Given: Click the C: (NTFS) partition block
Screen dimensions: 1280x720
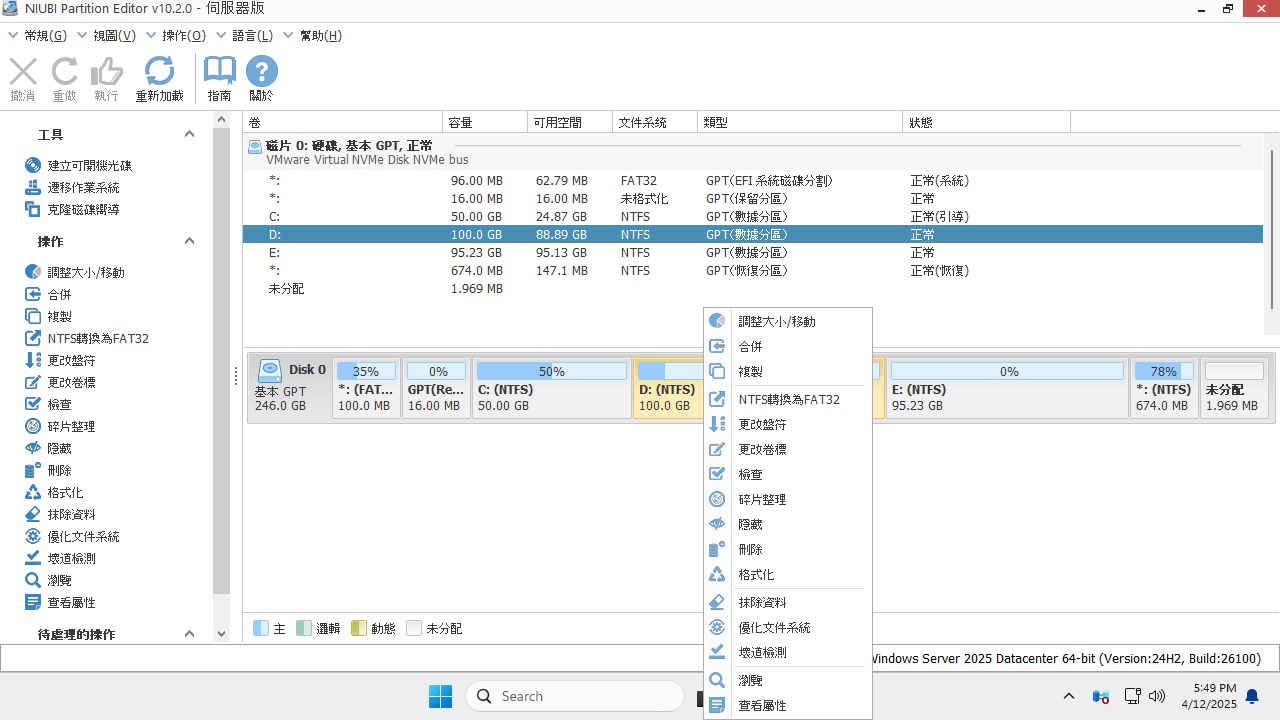Looking at the screenshot, I should point(551,388).
